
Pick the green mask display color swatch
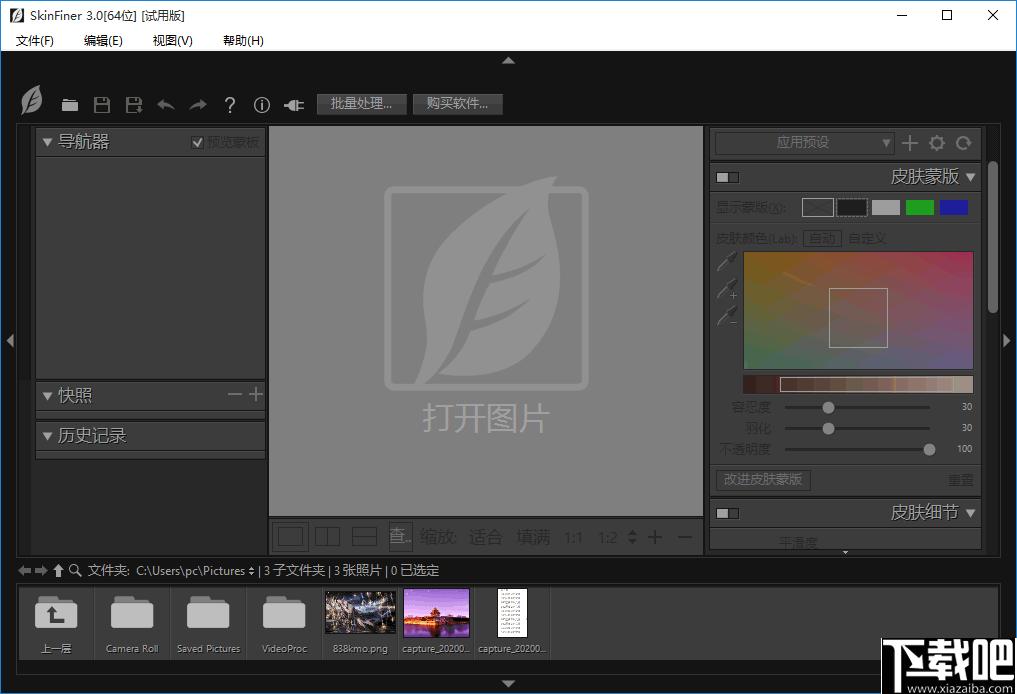(920, 208)
